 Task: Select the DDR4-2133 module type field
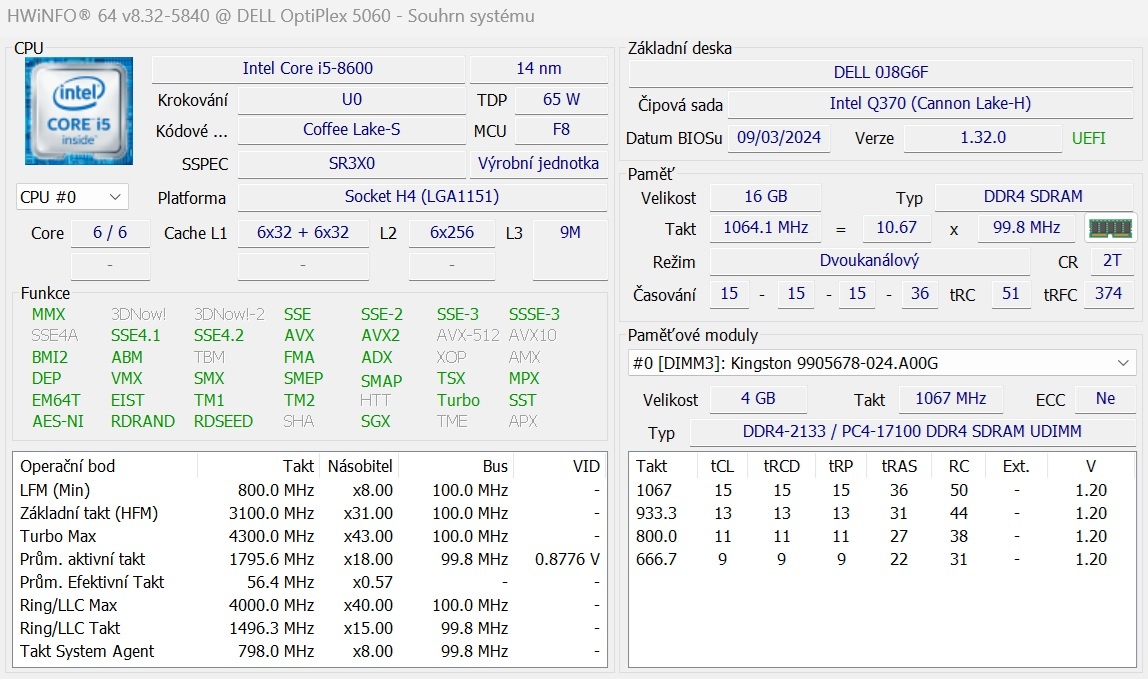(x=911, y=432)
